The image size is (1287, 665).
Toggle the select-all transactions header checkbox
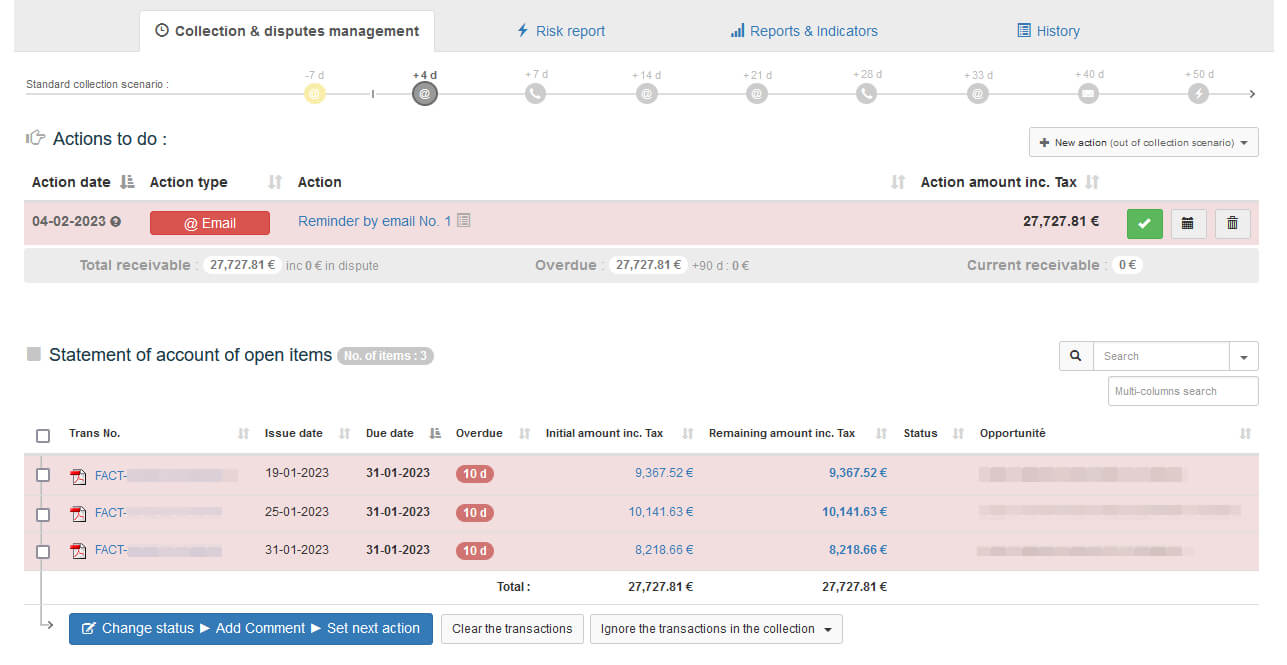[x=43, y=436]
